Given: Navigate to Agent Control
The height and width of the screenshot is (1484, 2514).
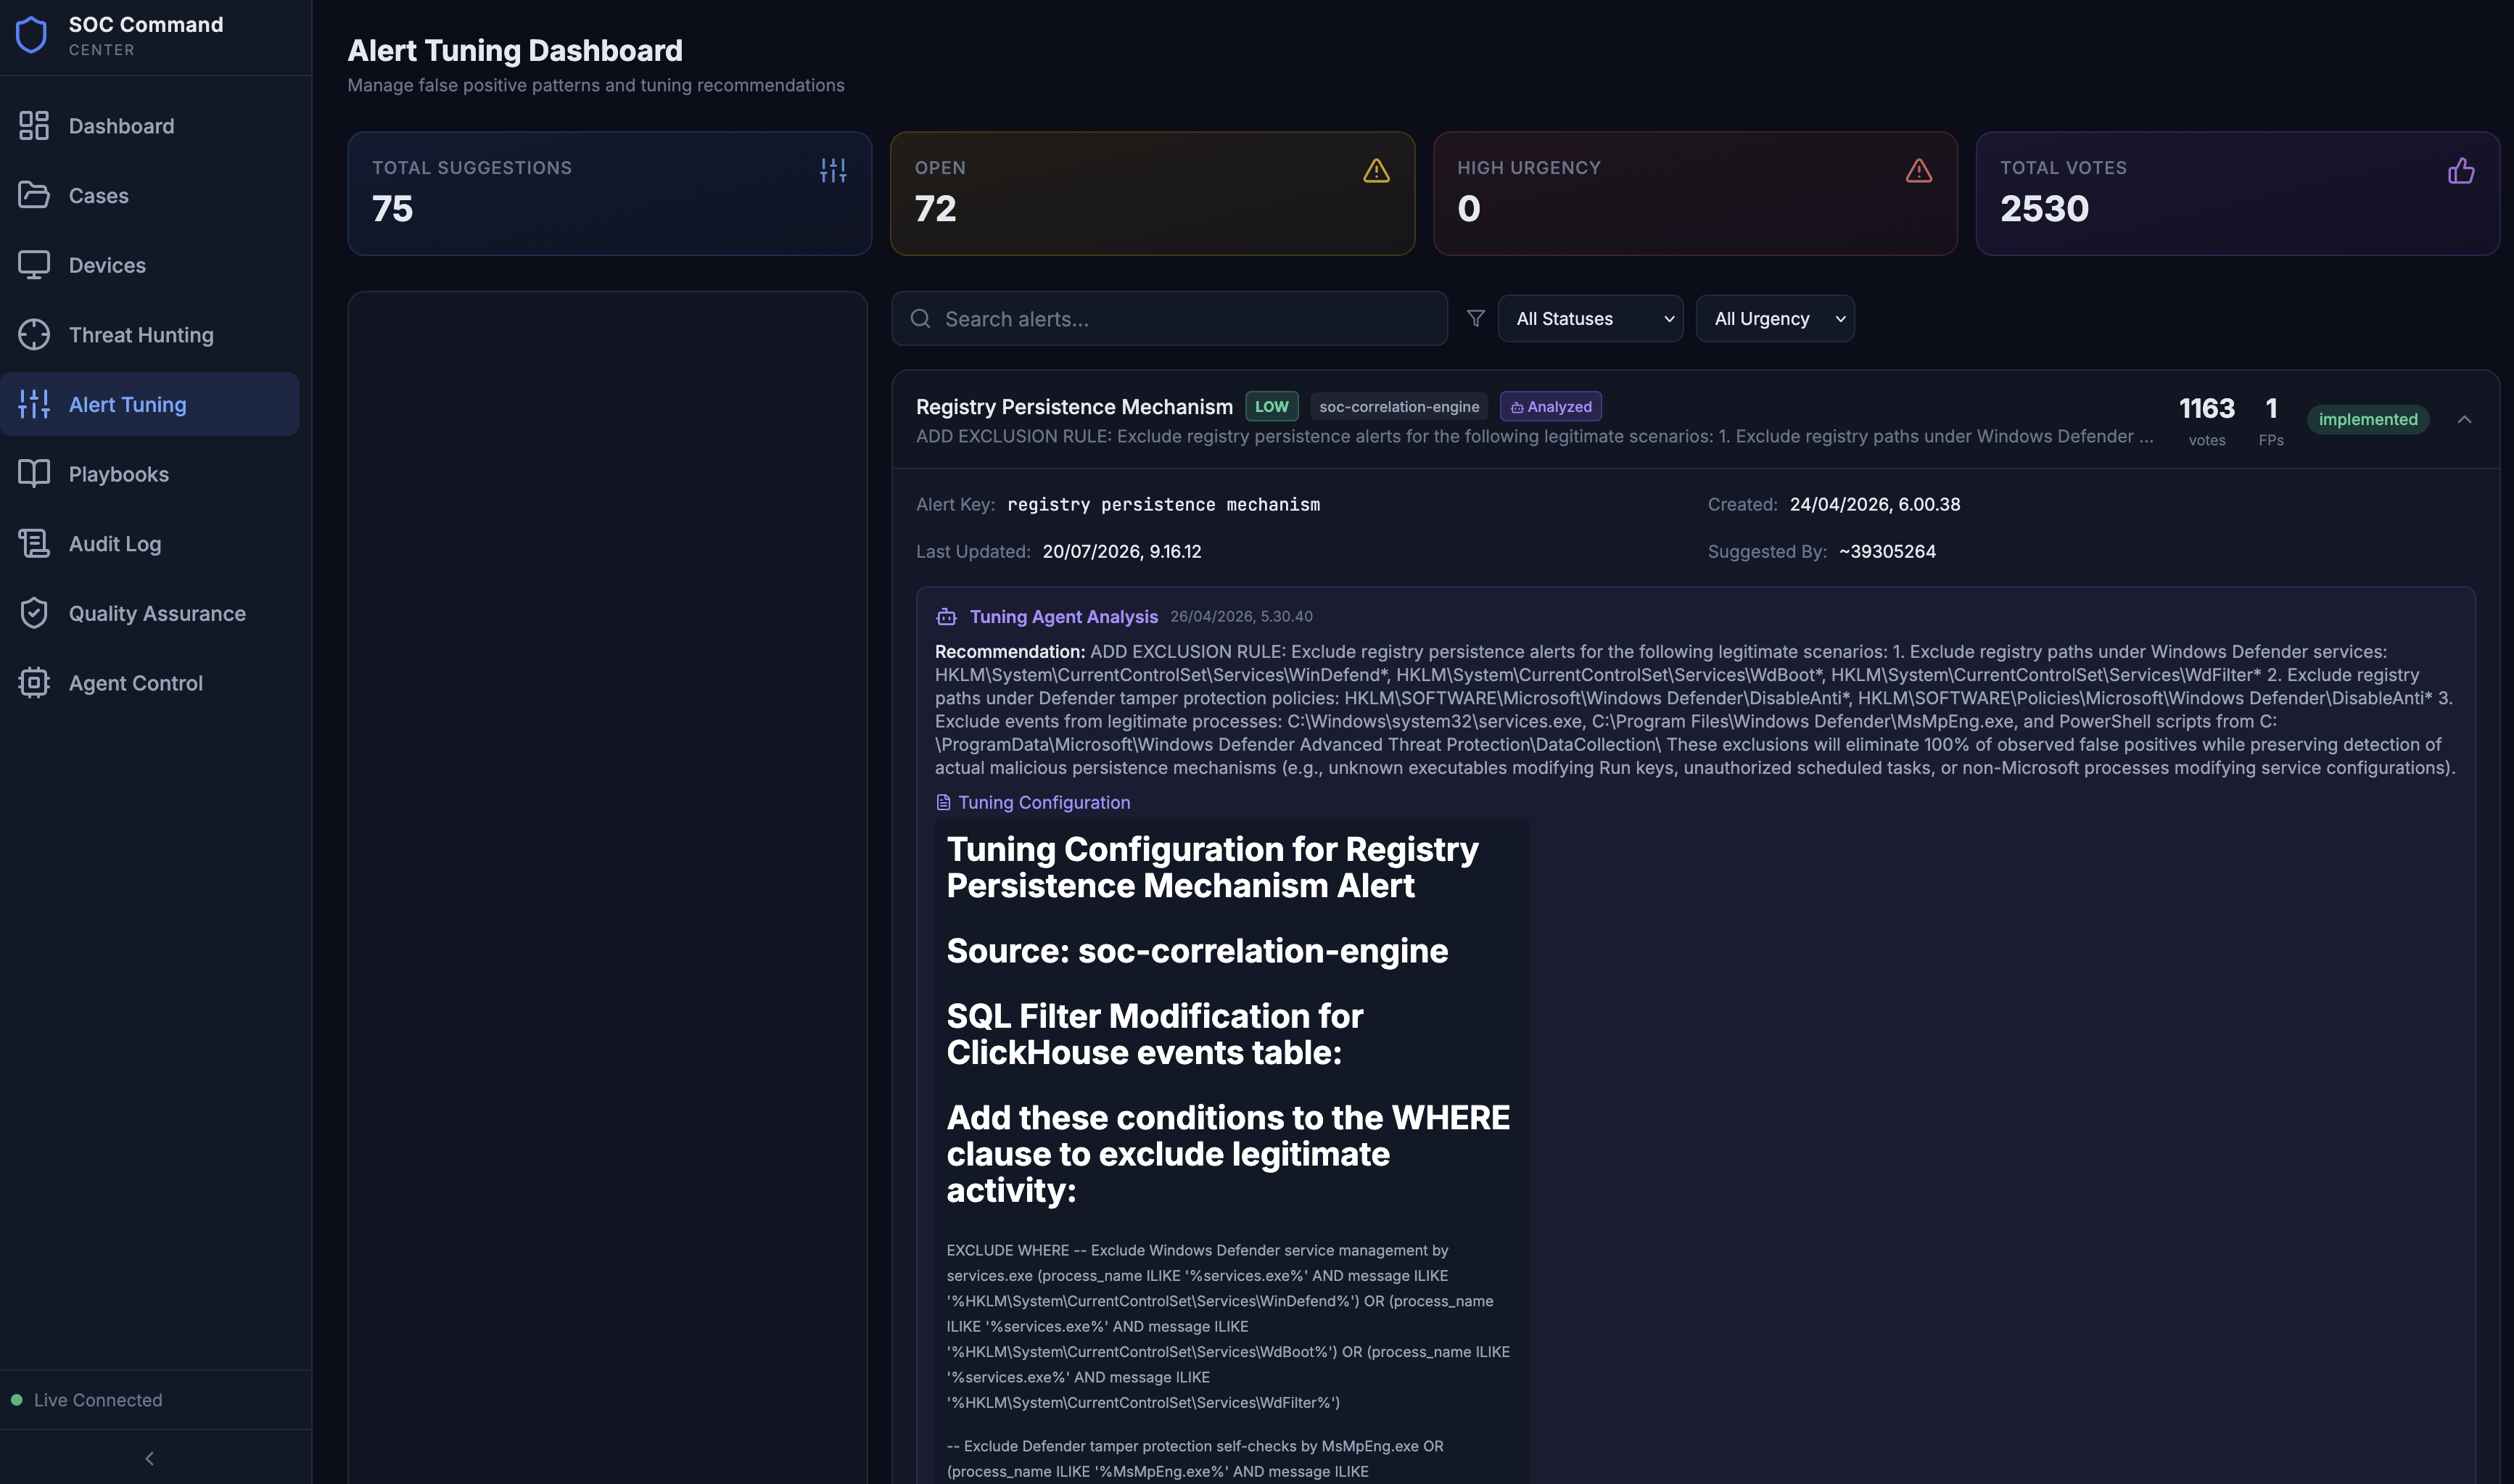Looking at the screenshot, I should (x=150, y=683).
